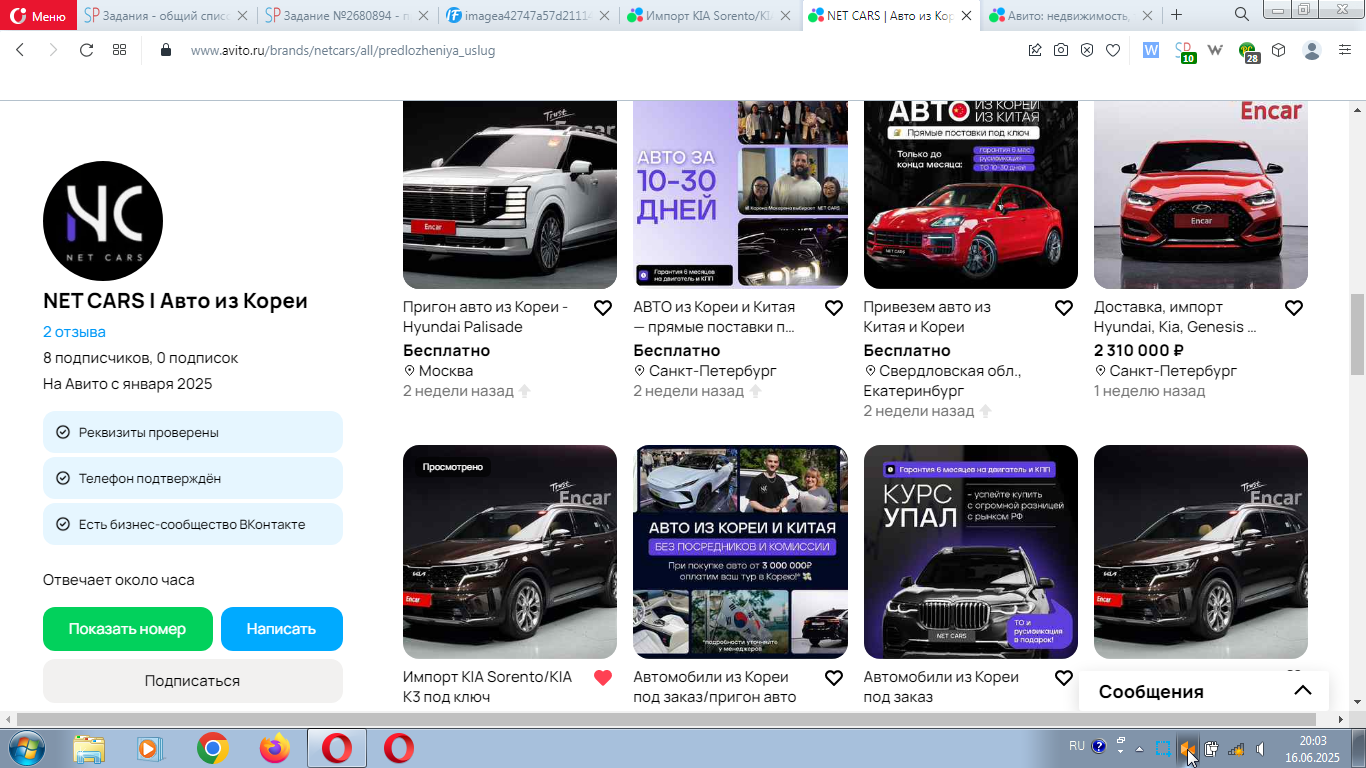Viewport: 1366px width, 768px height.
Task: Open the 'АВТО ЗА 10-30 ДНЕЙ' thumbnail
Action: pos(740,195)
